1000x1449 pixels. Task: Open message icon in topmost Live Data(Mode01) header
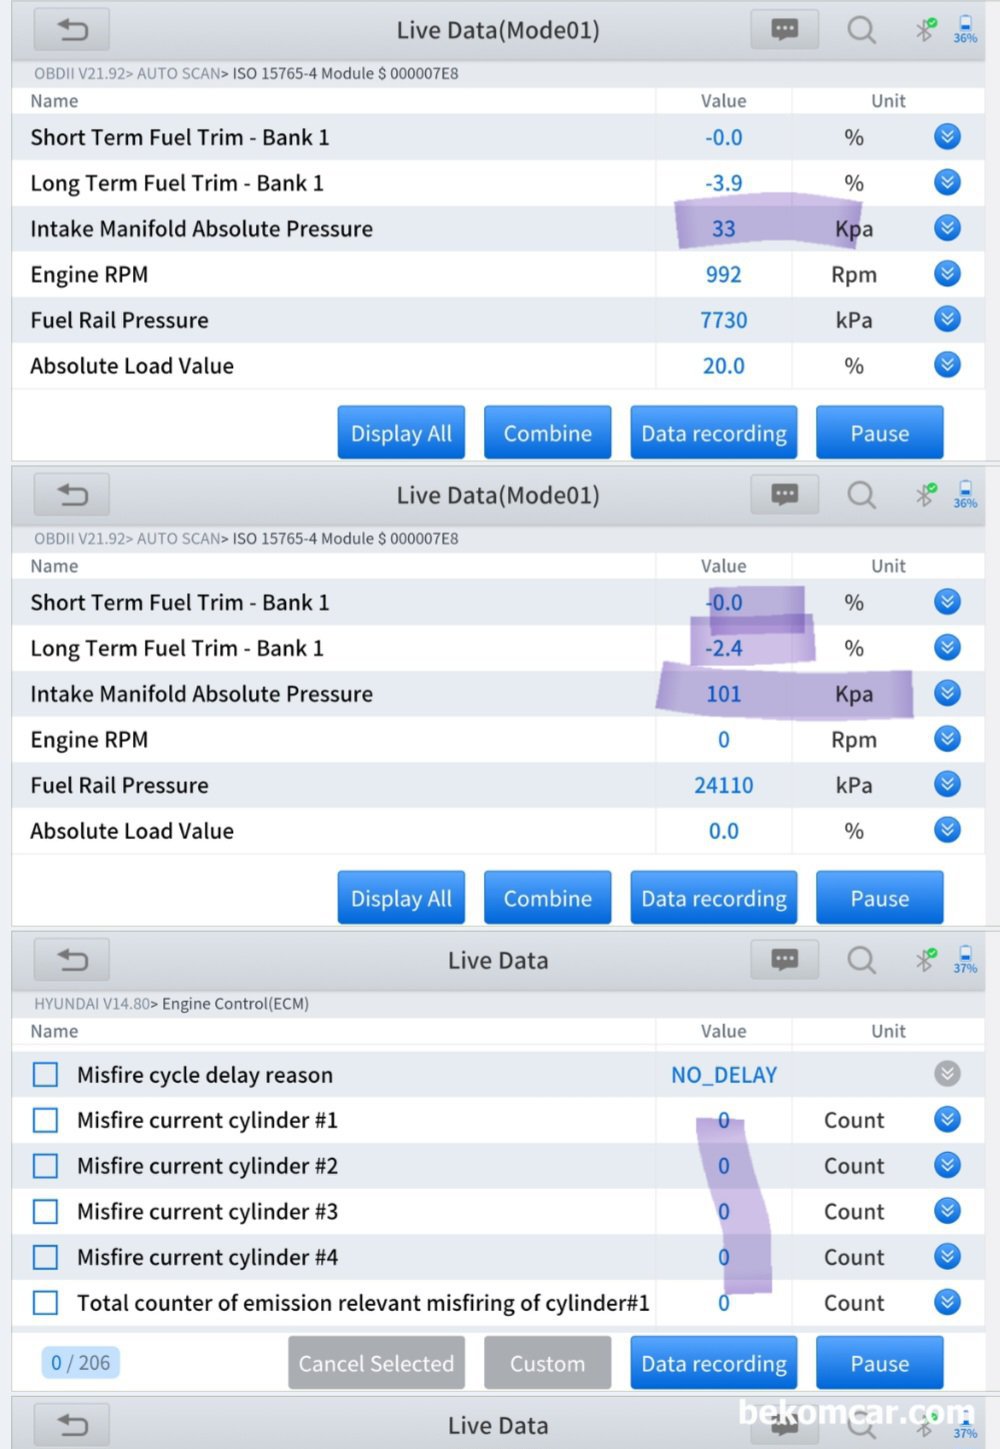[785, 30]
